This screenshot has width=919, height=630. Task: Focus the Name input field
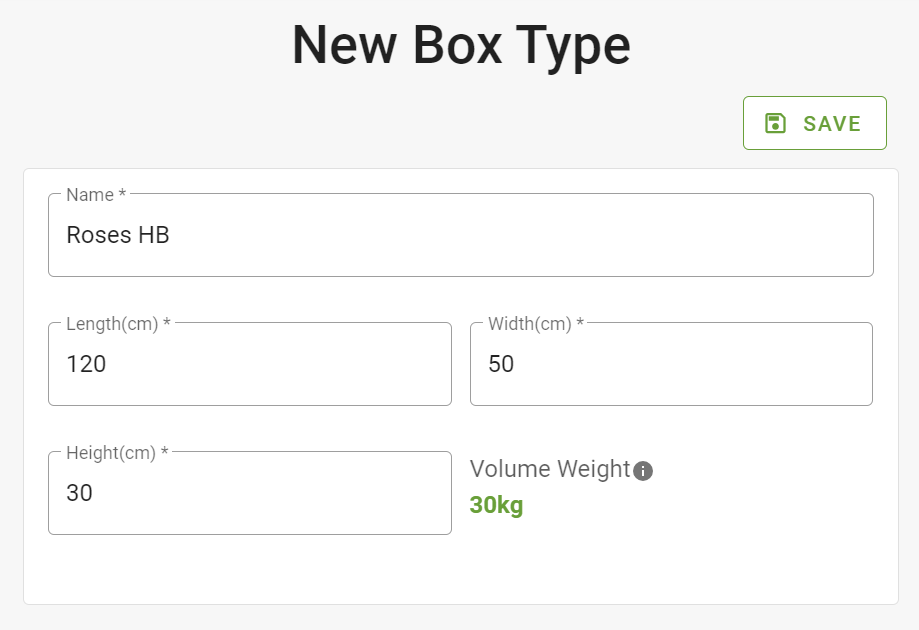461,235
